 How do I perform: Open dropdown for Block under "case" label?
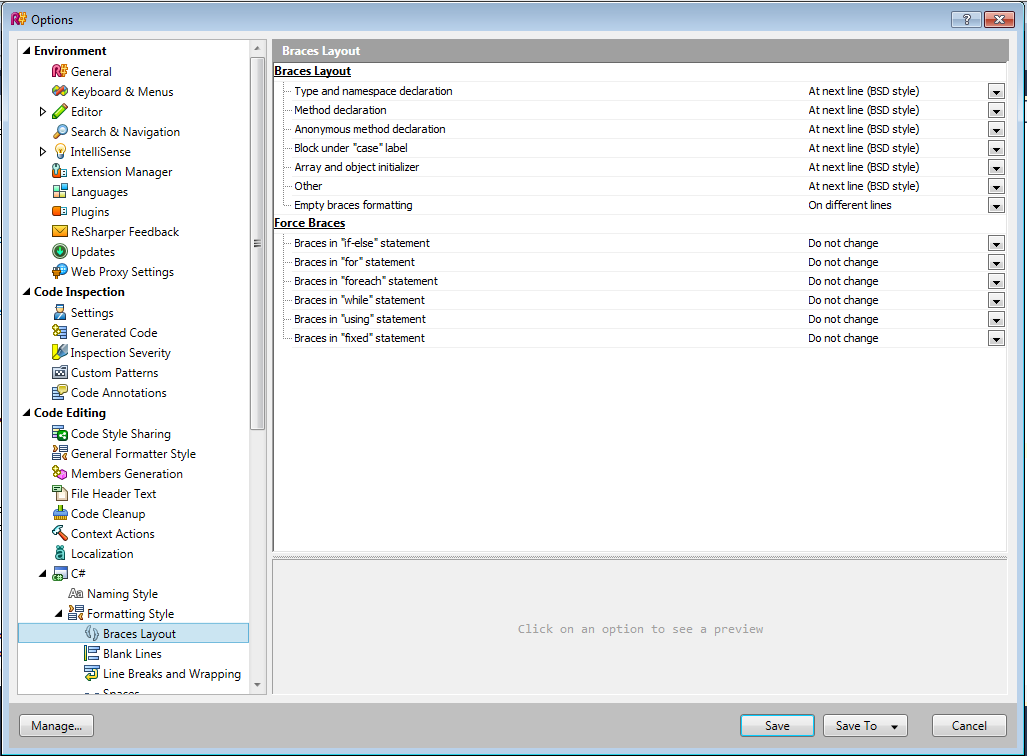click(996, 149)
